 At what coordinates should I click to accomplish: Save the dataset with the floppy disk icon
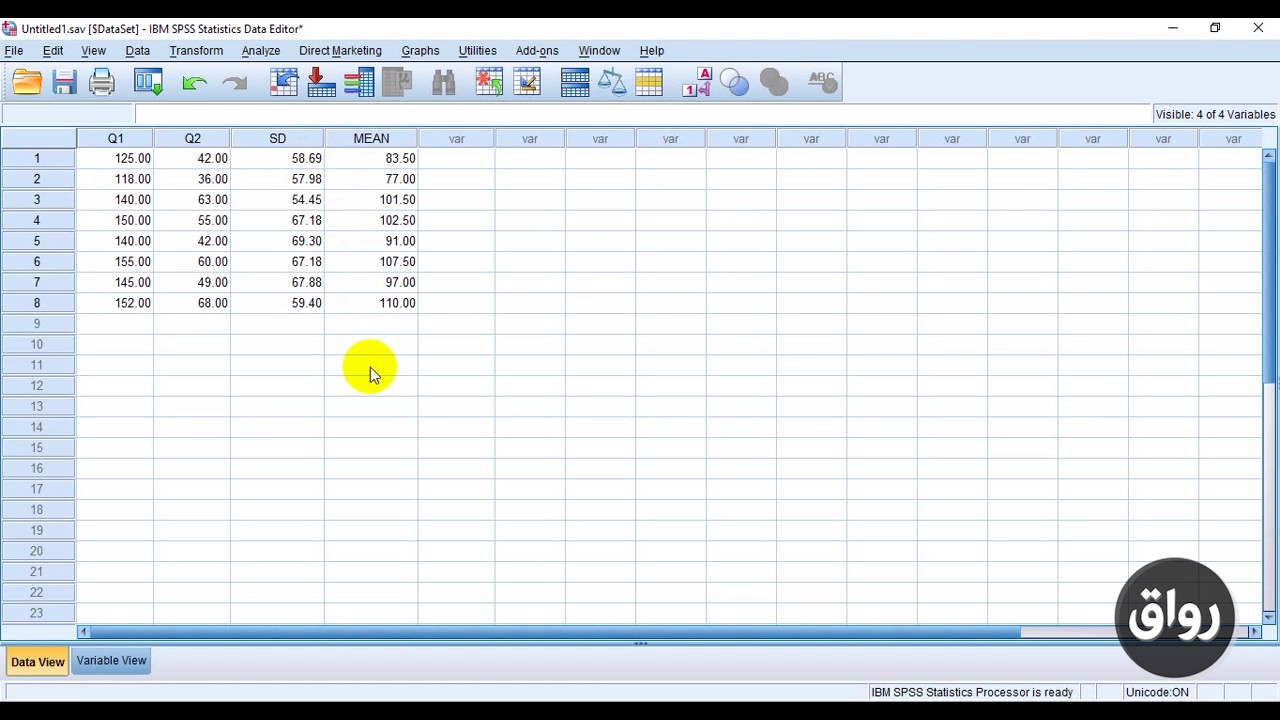pos(65,82)
